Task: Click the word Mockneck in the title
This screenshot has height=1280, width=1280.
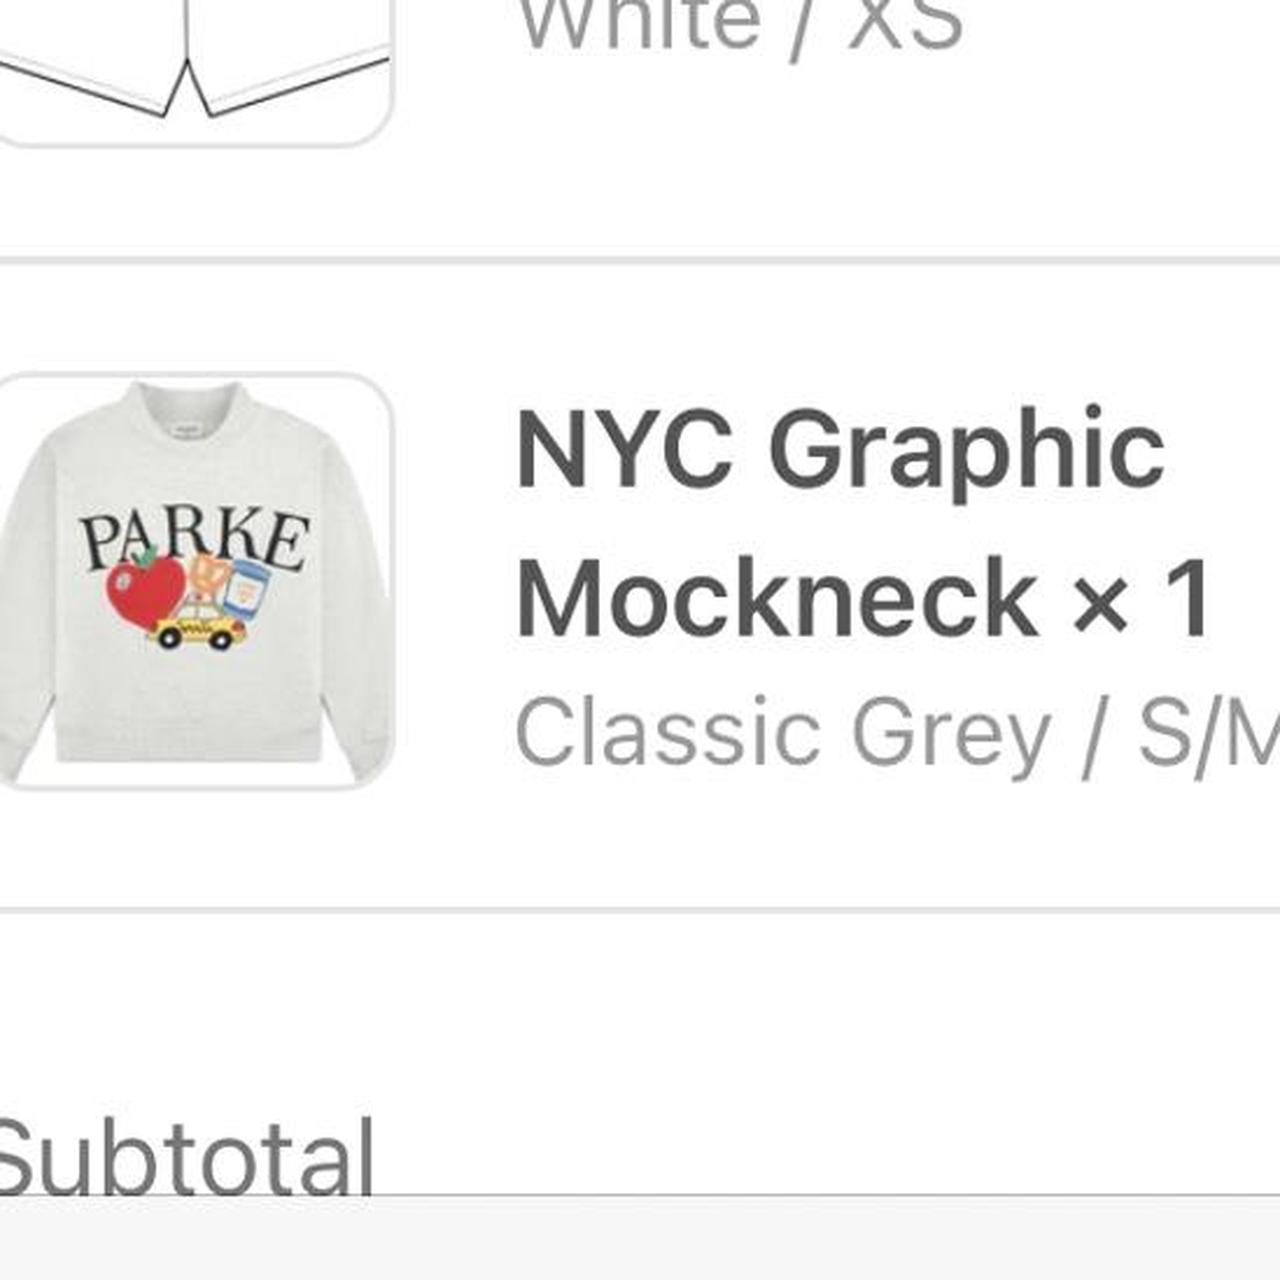Action: click(777, 599)
